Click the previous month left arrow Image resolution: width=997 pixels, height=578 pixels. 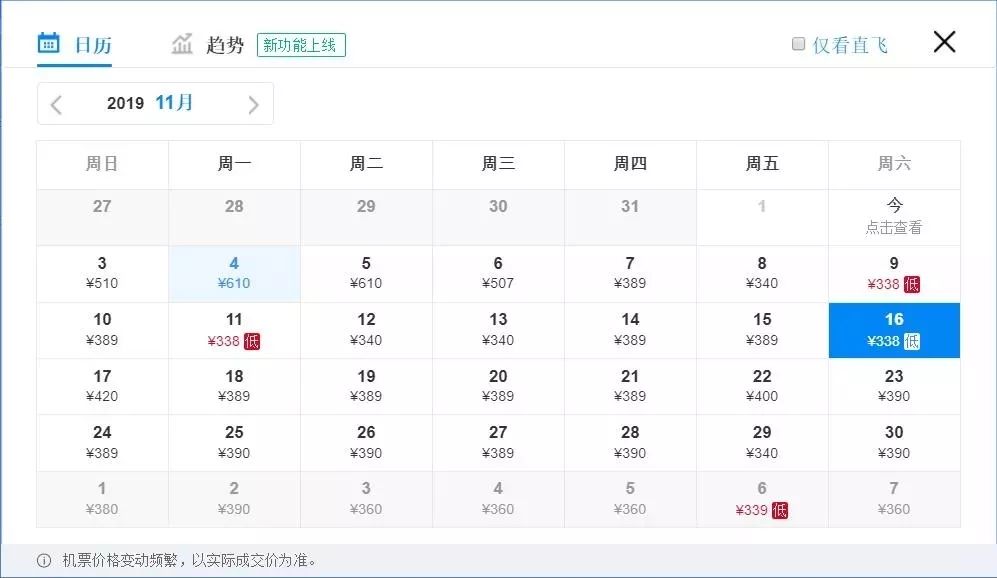point(56,103)
